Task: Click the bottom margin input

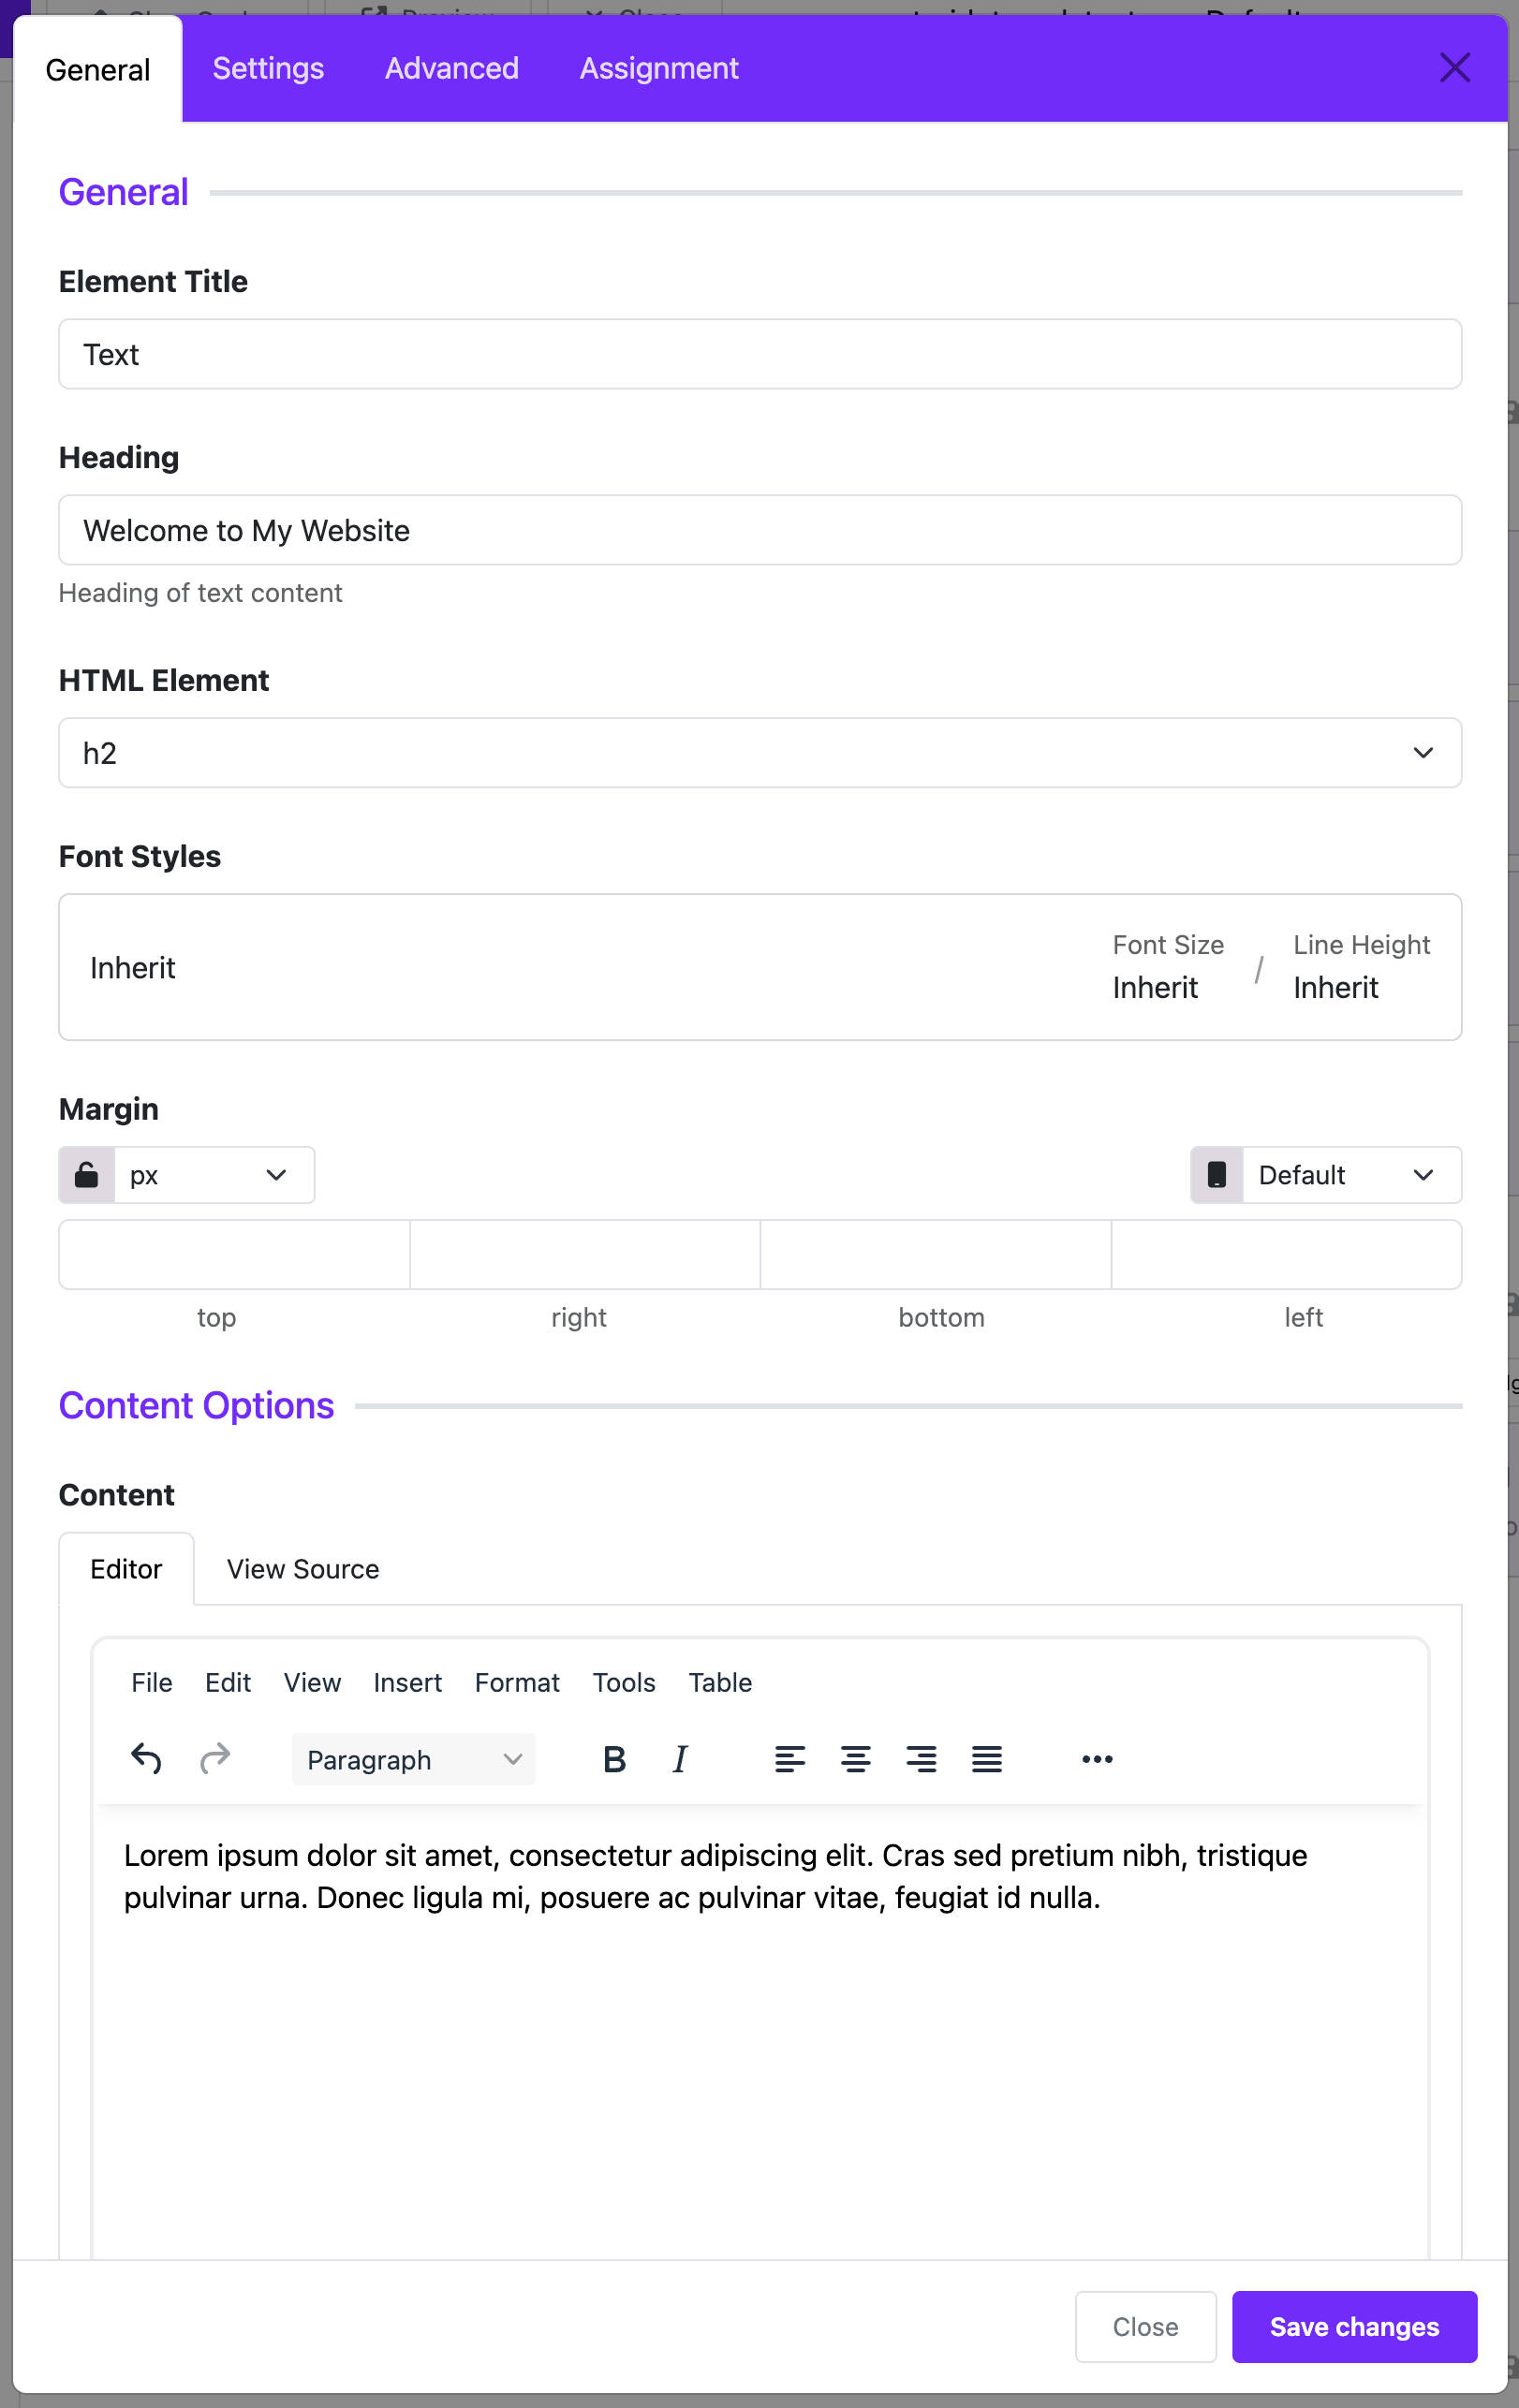Action: 936,1255
